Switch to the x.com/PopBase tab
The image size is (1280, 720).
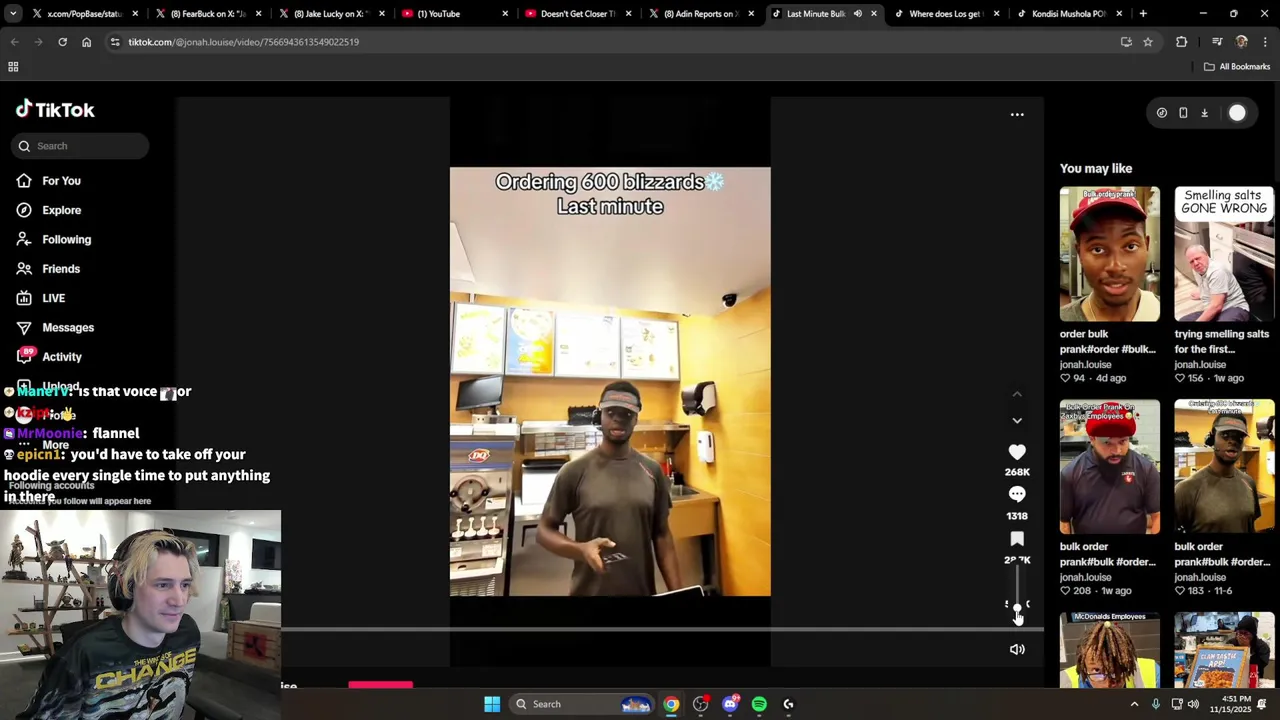pos(84,14)
